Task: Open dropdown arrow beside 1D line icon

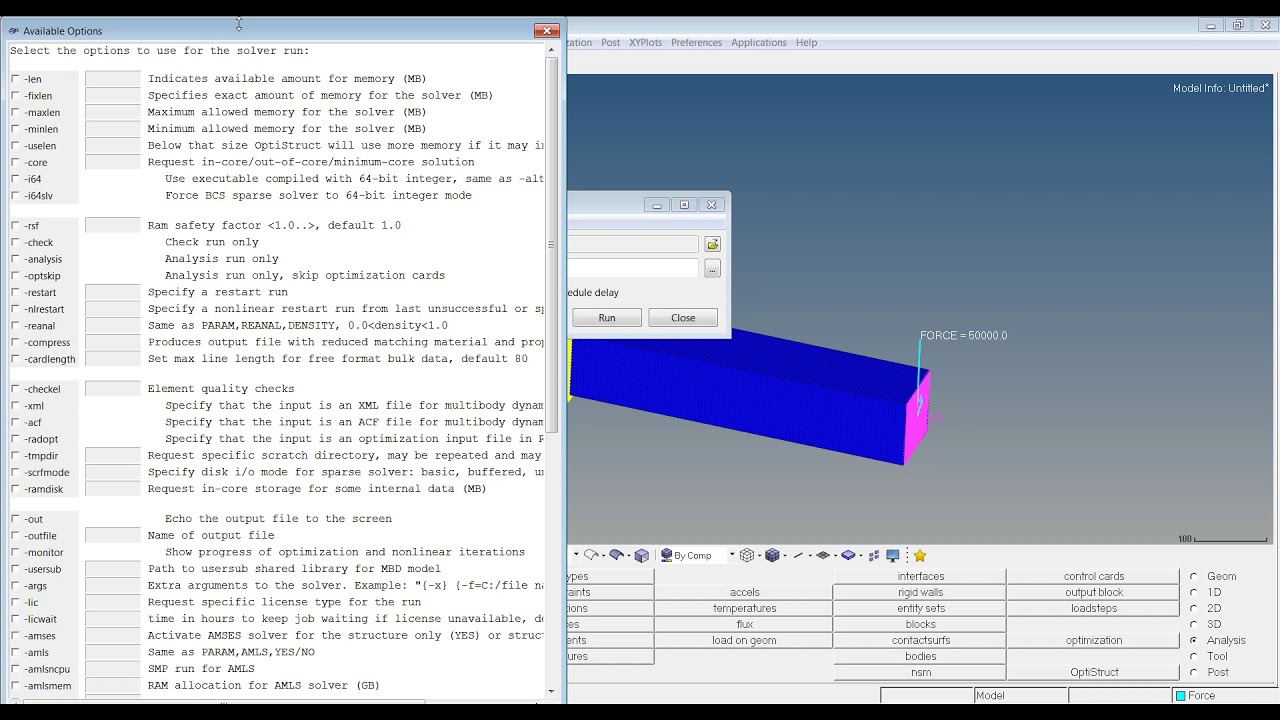Action: pyautogui.click(x=810, y=556)
